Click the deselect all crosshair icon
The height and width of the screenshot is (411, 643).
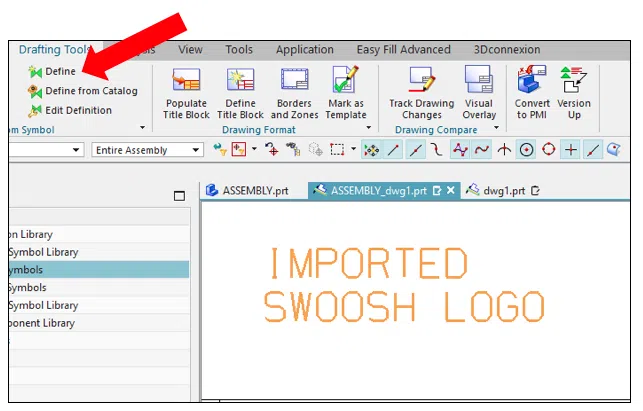point(271,150)
